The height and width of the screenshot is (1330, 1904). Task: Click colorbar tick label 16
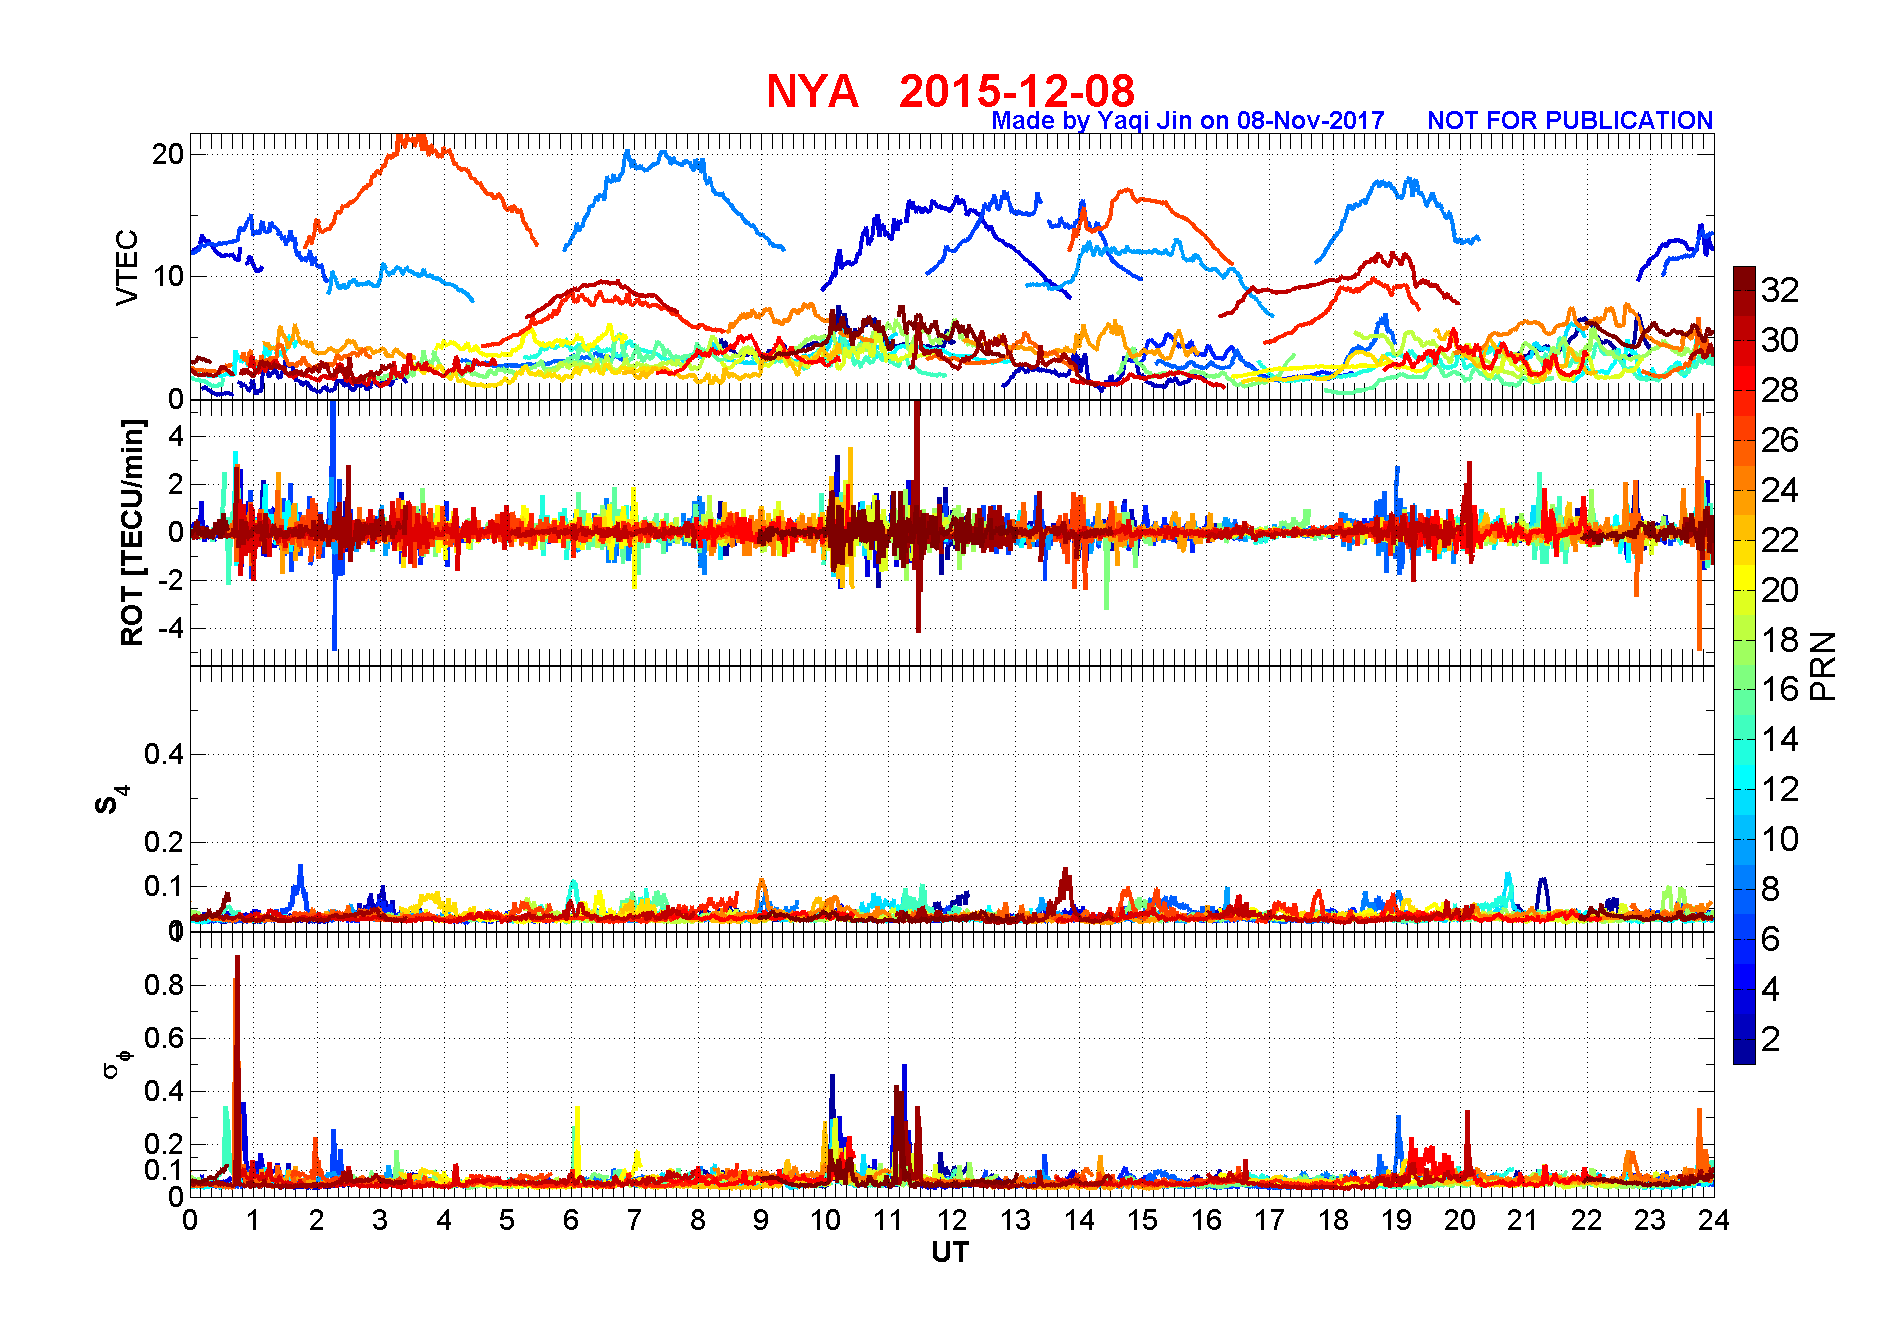point(1780,689)
